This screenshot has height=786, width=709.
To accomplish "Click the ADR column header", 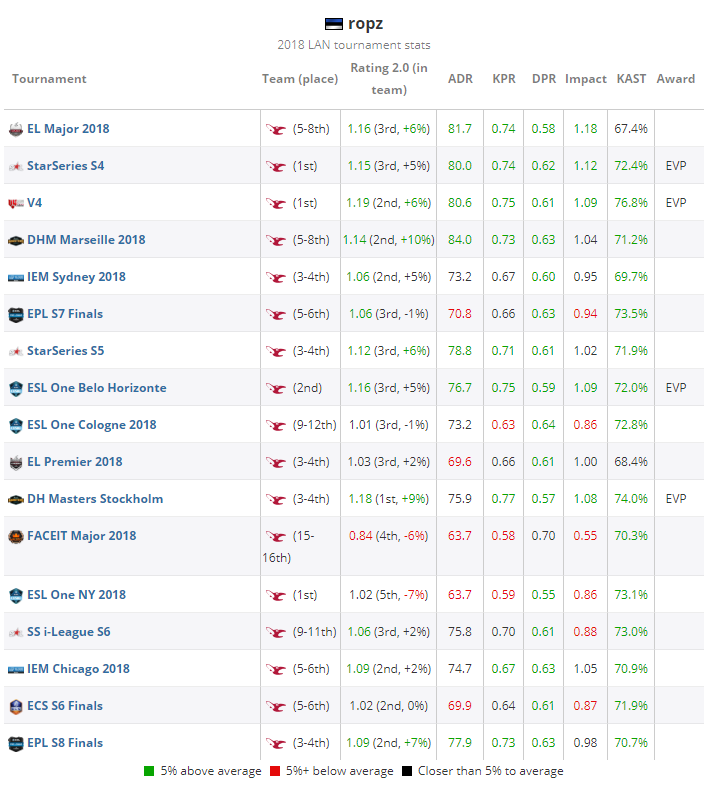I will click(x=460, y=79).
